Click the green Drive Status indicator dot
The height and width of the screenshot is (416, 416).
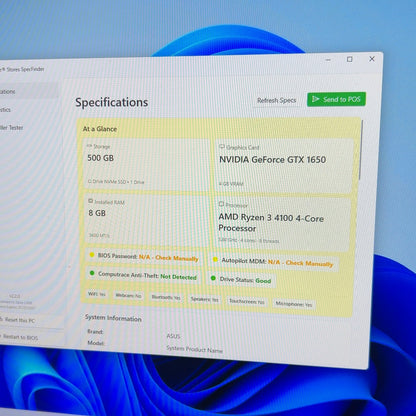pos(213,278)
